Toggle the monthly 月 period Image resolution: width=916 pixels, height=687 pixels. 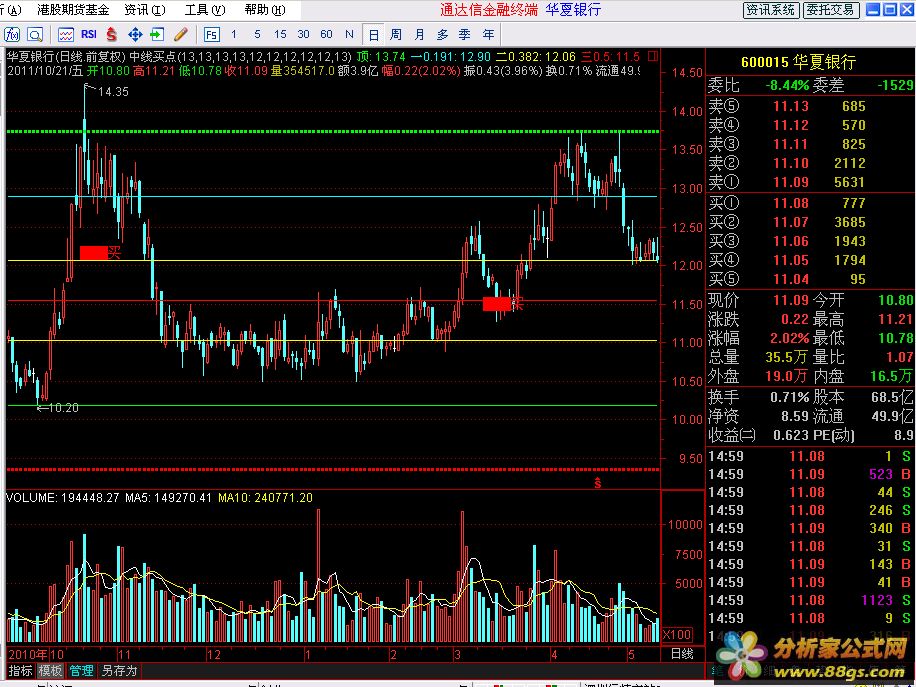tap(419, 34)
